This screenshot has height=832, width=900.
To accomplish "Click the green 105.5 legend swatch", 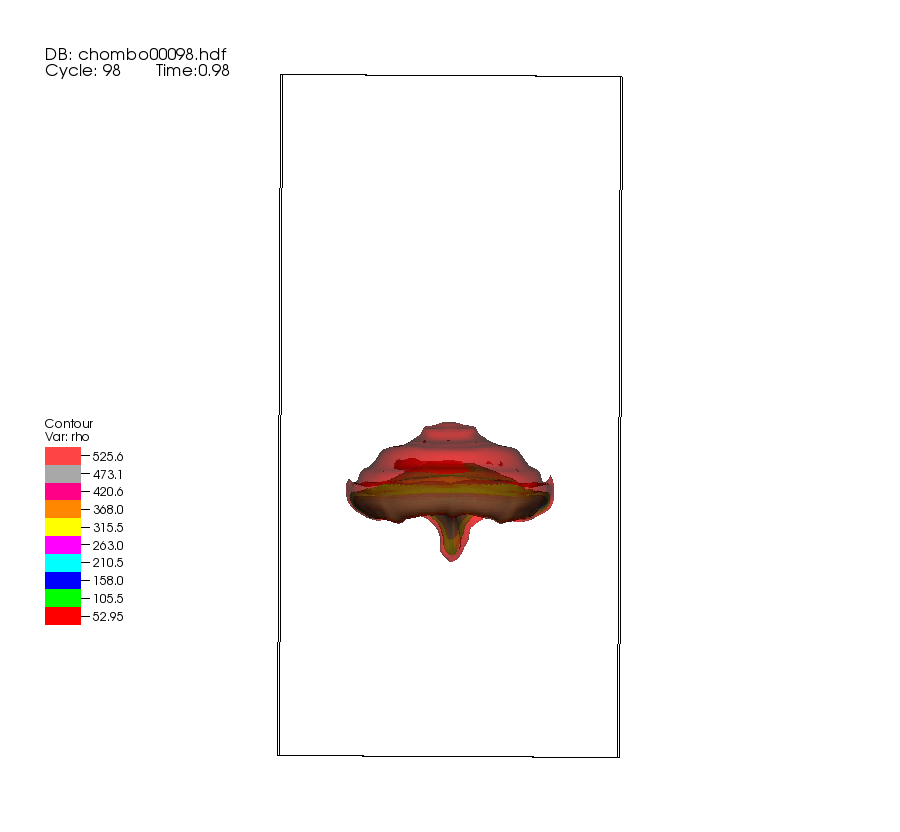I will point(62,598).
